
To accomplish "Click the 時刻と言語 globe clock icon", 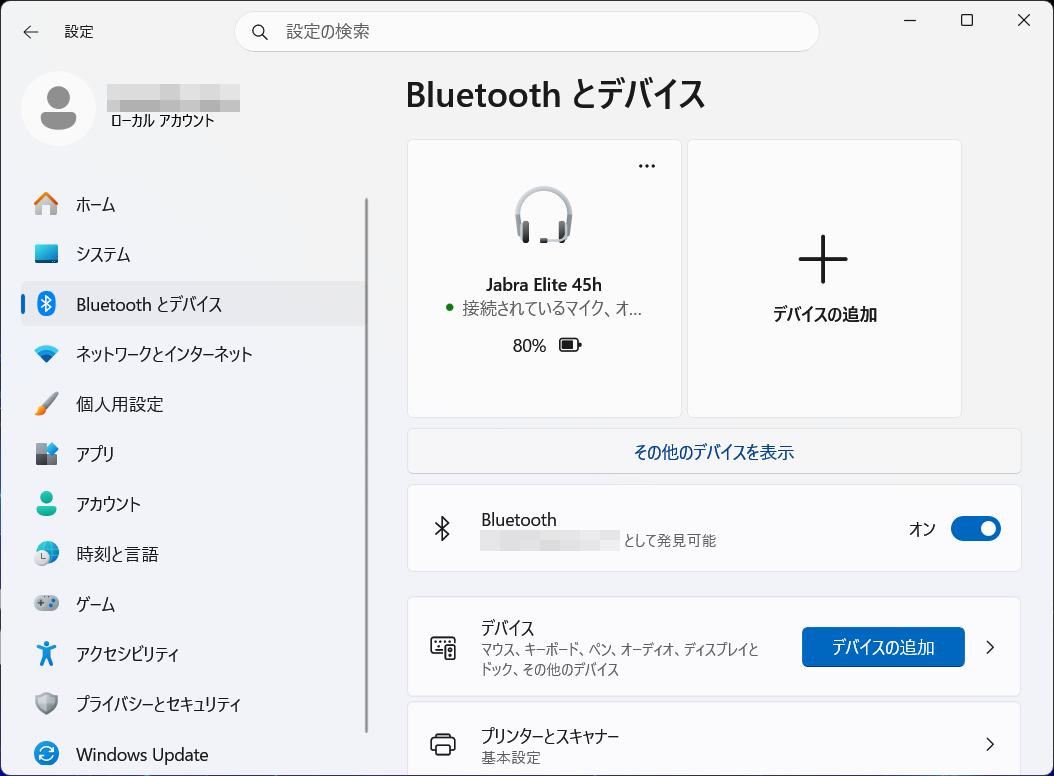I will pyautogui.click(x=46, y=553).
